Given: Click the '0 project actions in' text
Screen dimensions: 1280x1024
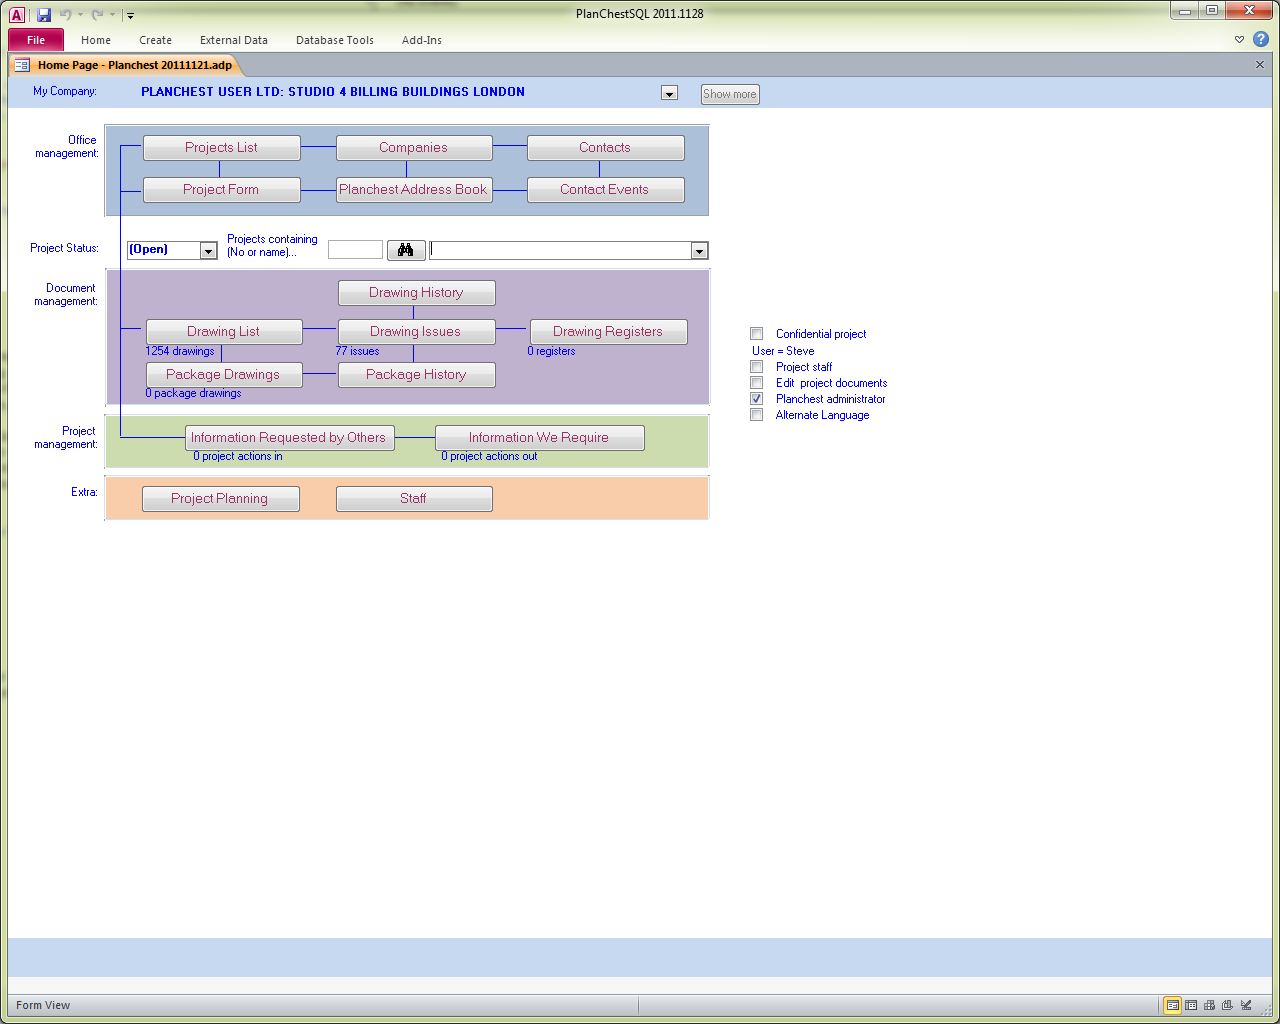Looking at the screenshot, I should 238,457.
